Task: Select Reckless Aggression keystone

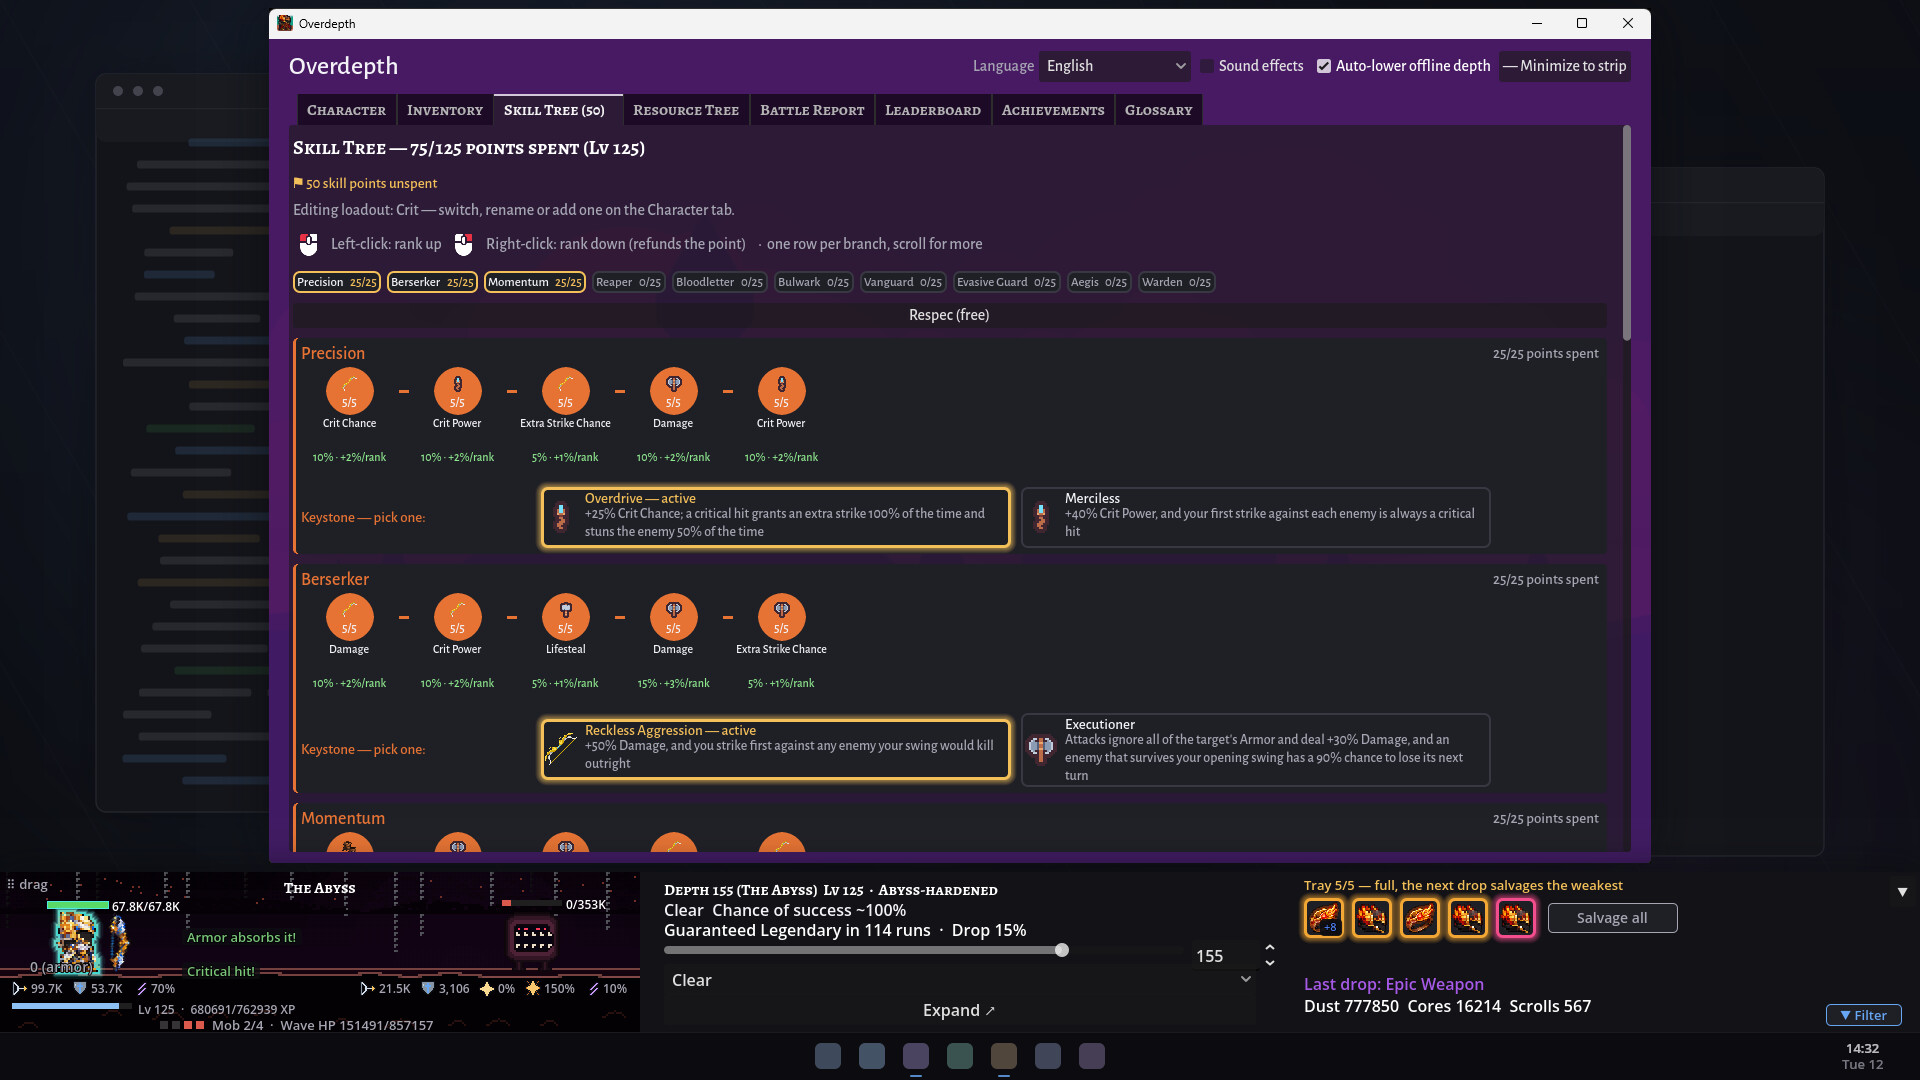Action: click(776, 749)
